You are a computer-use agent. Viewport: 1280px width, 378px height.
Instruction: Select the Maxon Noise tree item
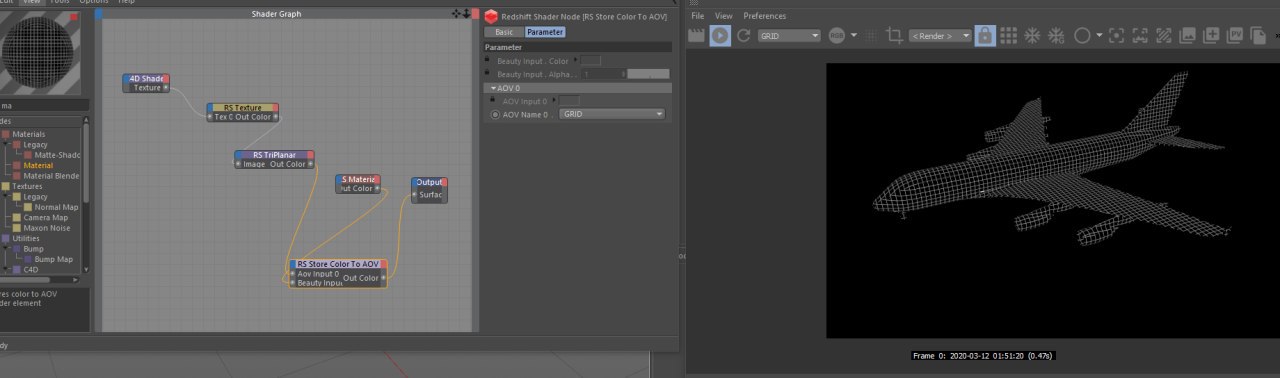click(46, 228)
